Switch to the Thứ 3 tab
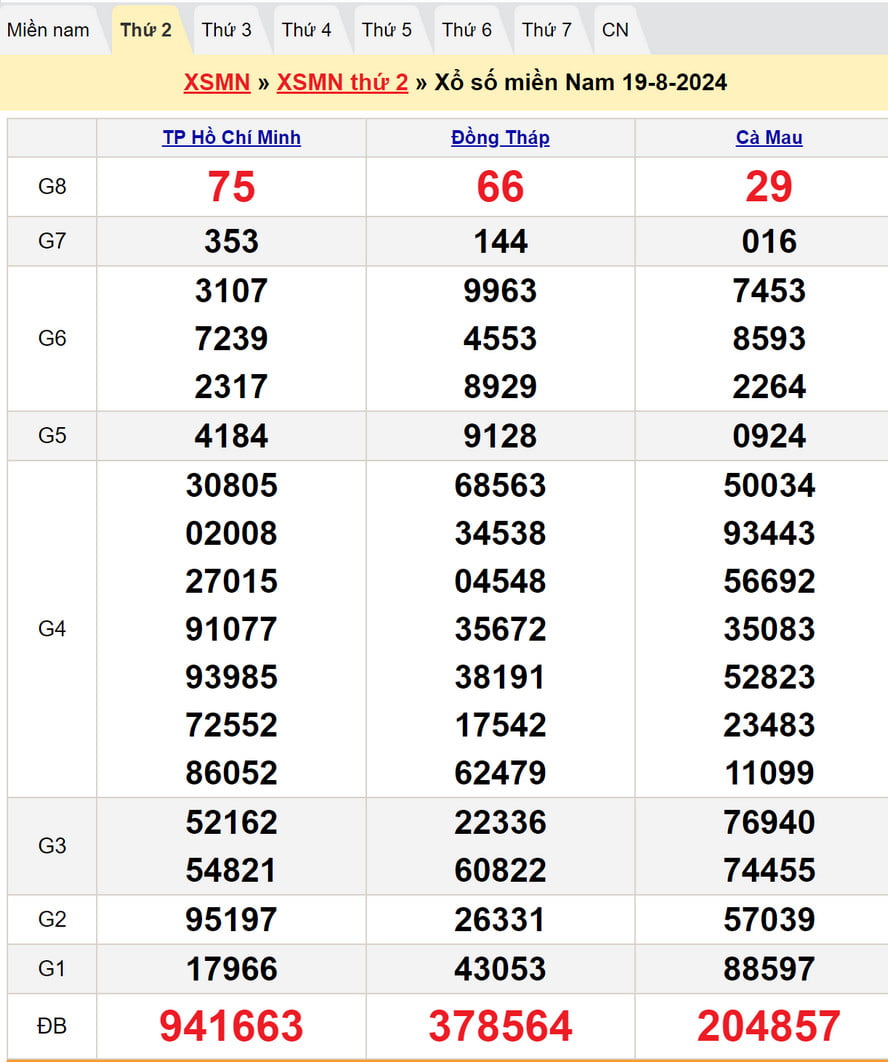 [x=227, y=30]
